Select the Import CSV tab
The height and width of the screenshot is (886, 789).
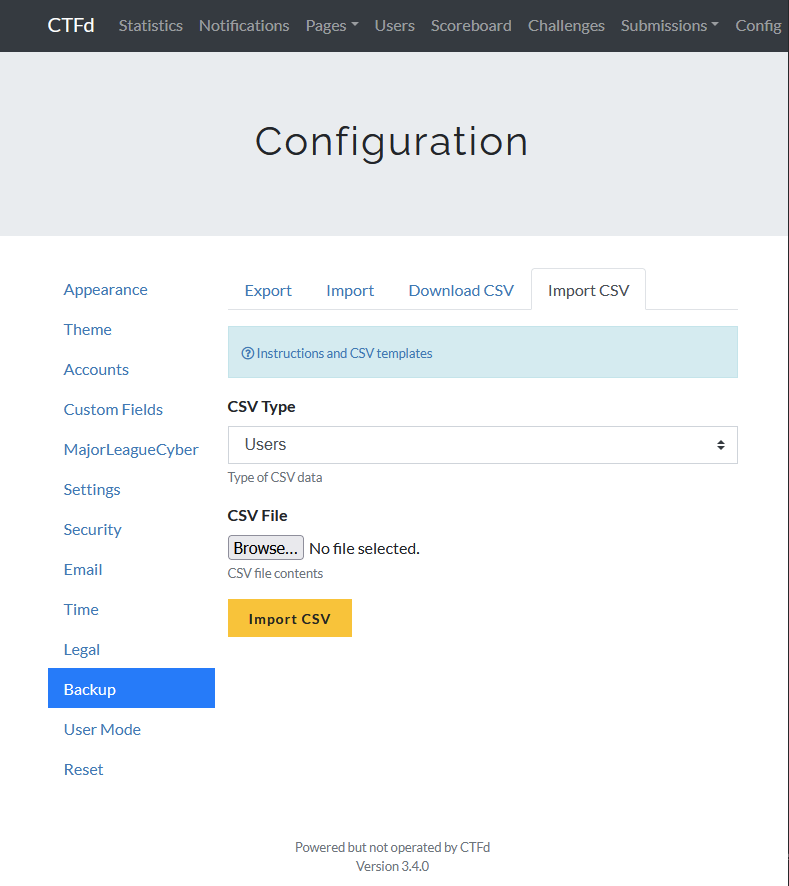coord(588,291)
